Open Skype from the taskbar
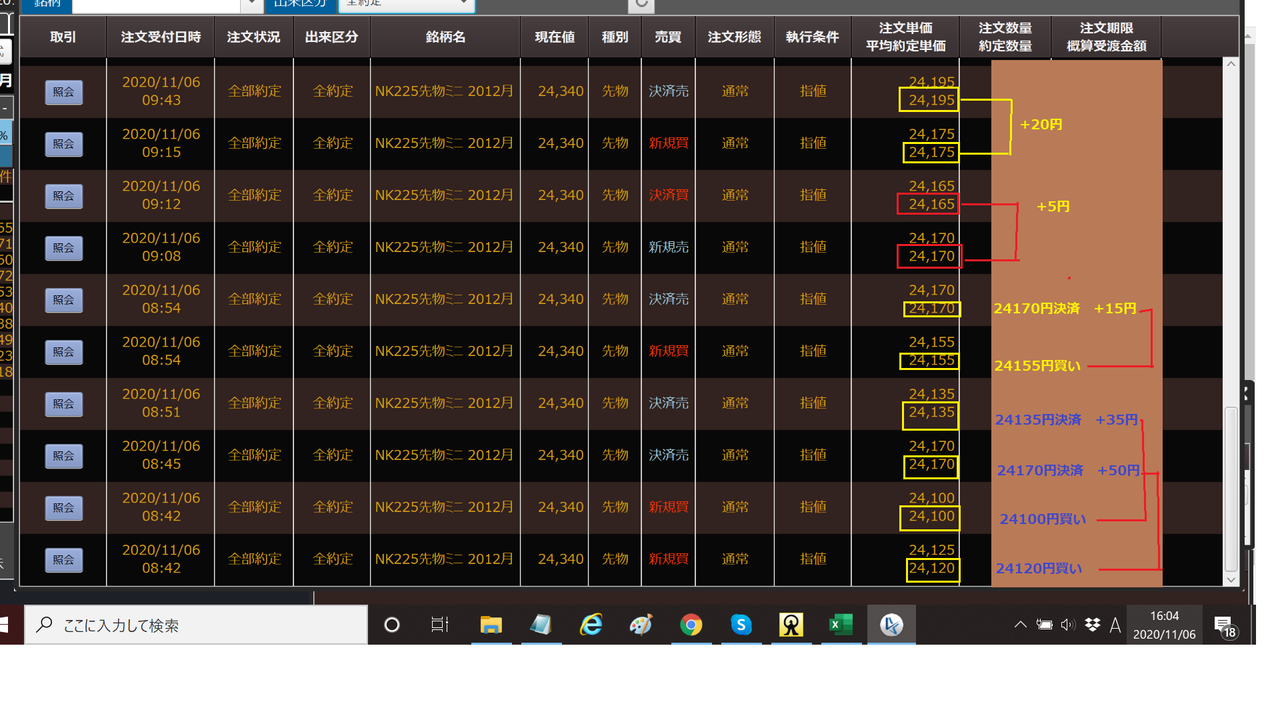This screenshot has width=1280, height=720. pyautogui.click(x=741, y=625)
